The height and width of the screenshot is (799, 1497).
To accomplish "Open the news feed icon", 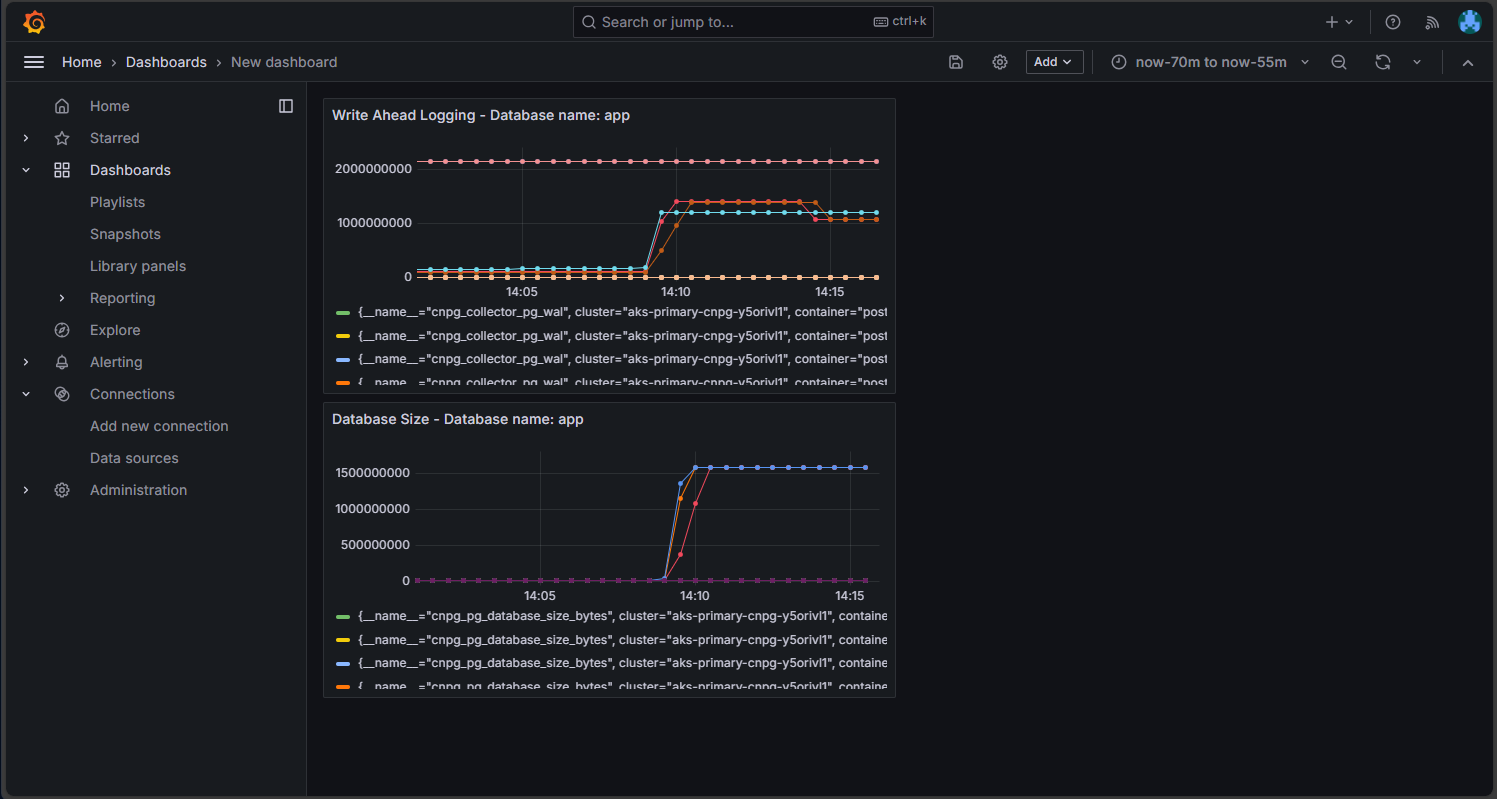I will (1432, 22).
